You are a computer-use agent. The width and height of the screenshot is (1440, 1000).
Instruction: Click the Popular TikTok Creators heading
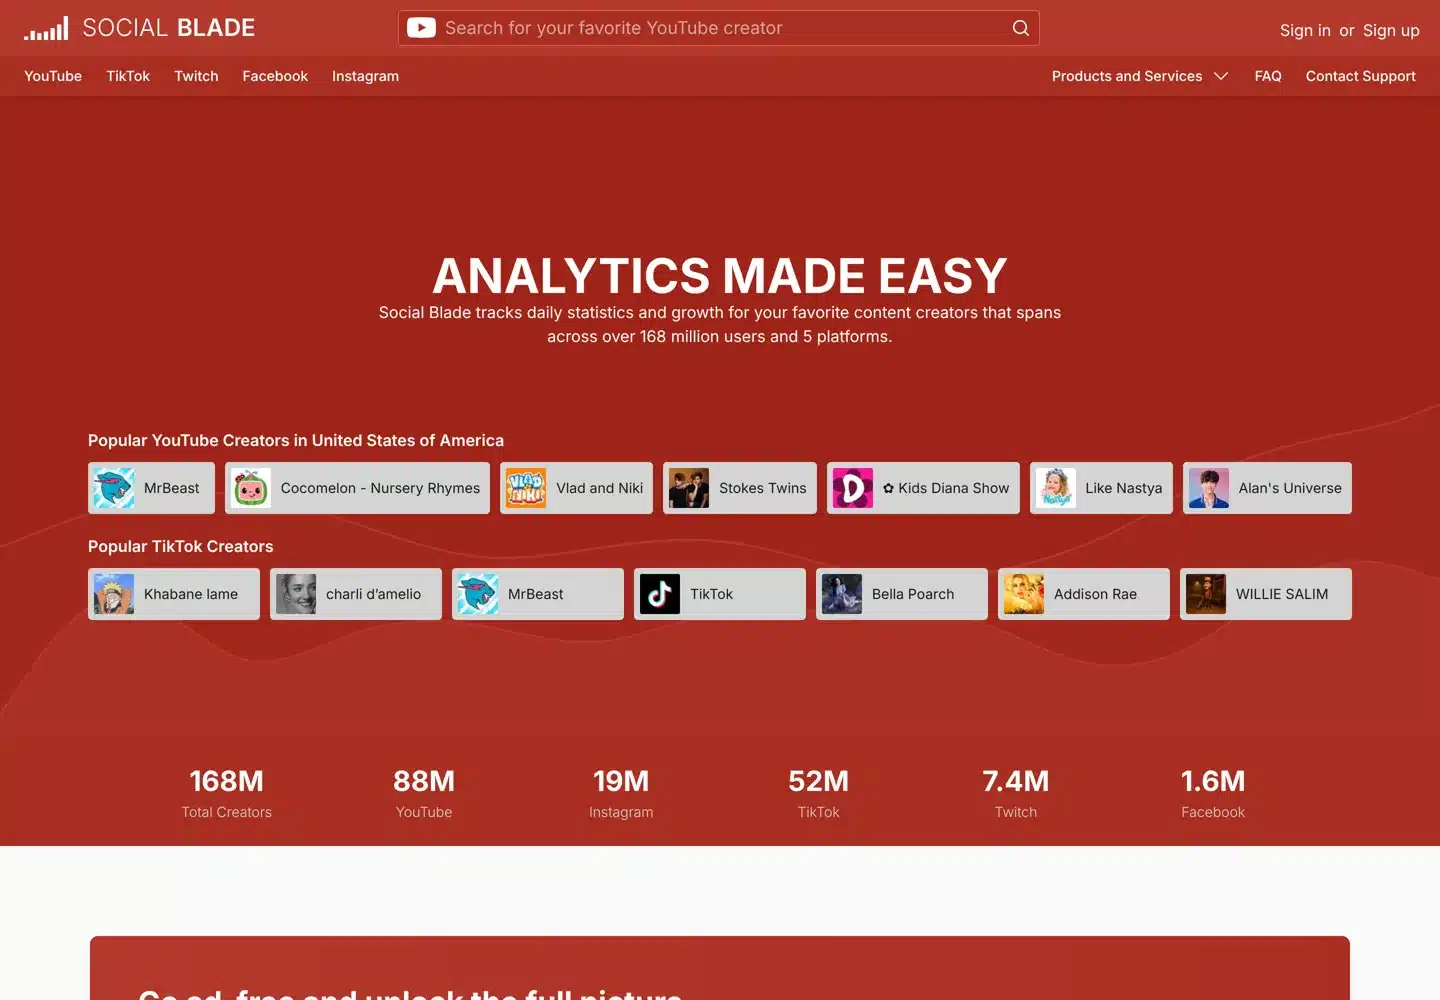[x=180, y=546]
